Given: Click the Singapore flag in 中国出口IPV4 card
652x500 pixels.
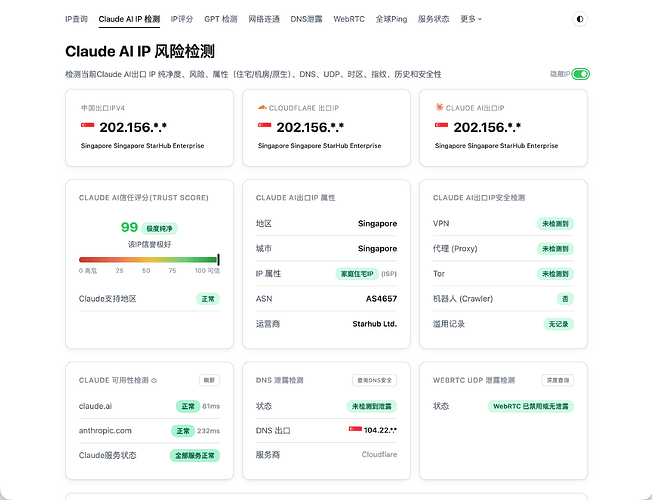Looking at the screenshot, I should (87, 125).
